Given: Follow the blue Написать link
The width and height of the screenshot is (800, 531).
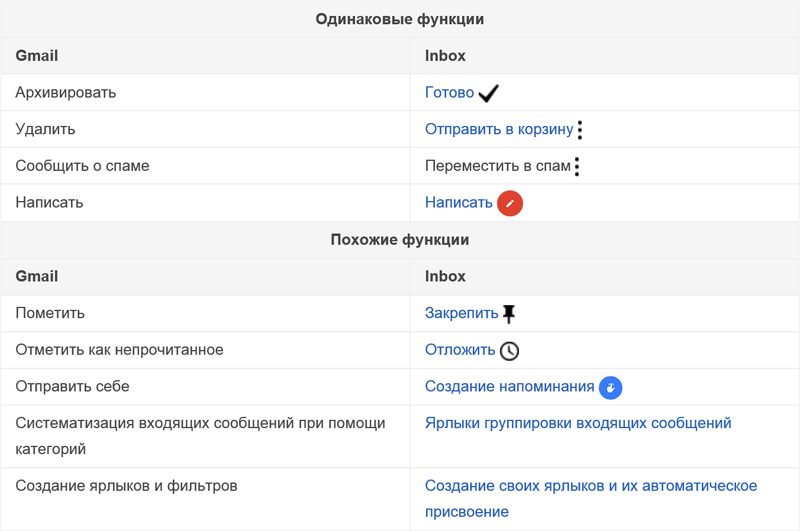Looking at the screenshot, I should [x=459, y=203].
